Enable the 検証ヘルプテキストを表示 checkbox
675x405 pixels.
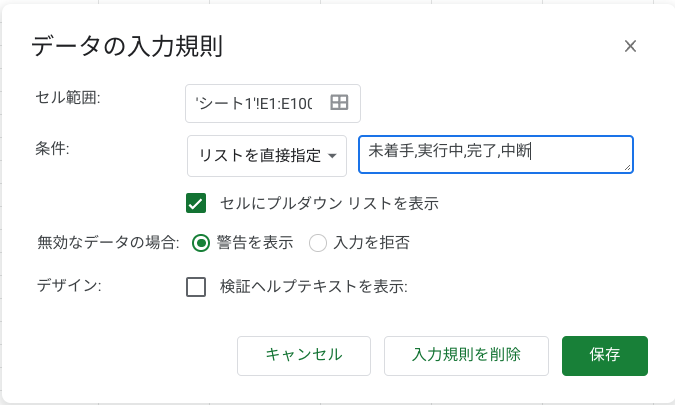click(x=196, y=287)
